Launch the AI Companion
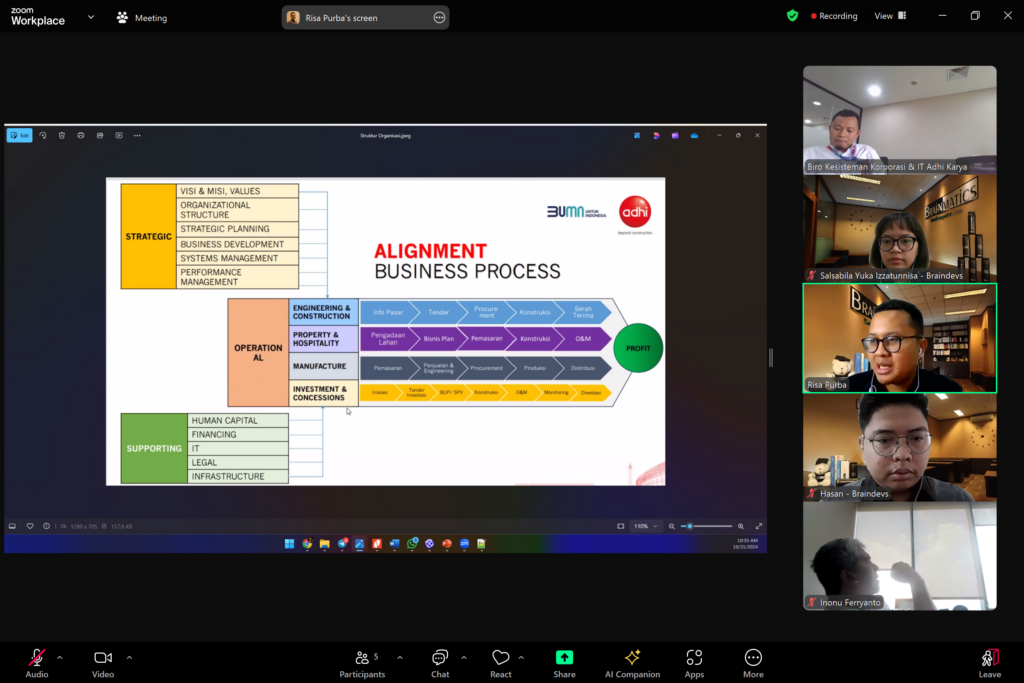 632,662
